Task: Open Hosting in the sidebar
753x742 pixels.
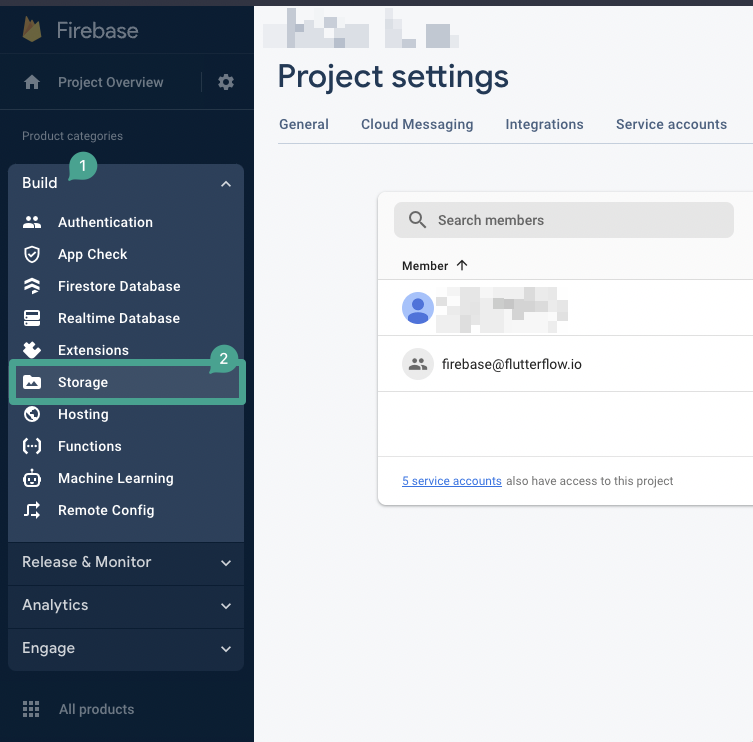Action: (83, 414)
